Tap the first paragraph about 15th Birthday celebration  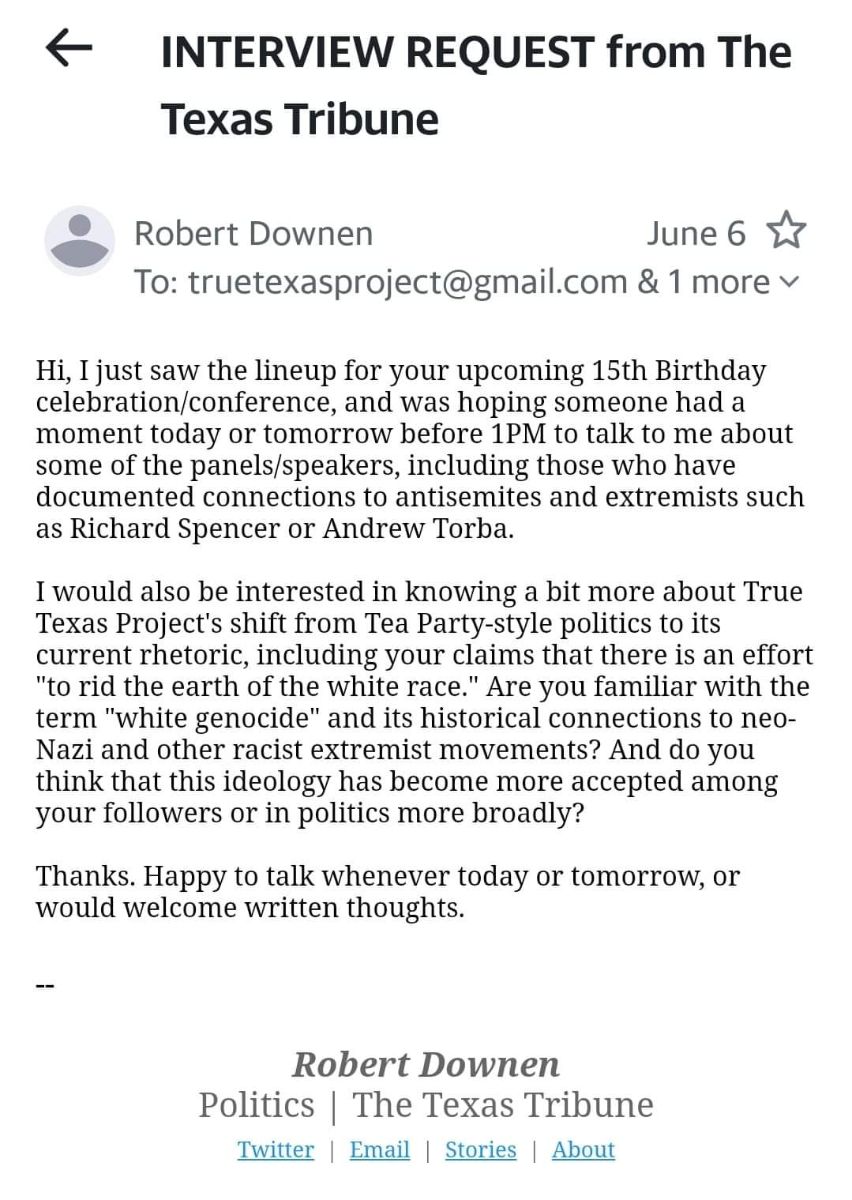(x=420, y=450)
